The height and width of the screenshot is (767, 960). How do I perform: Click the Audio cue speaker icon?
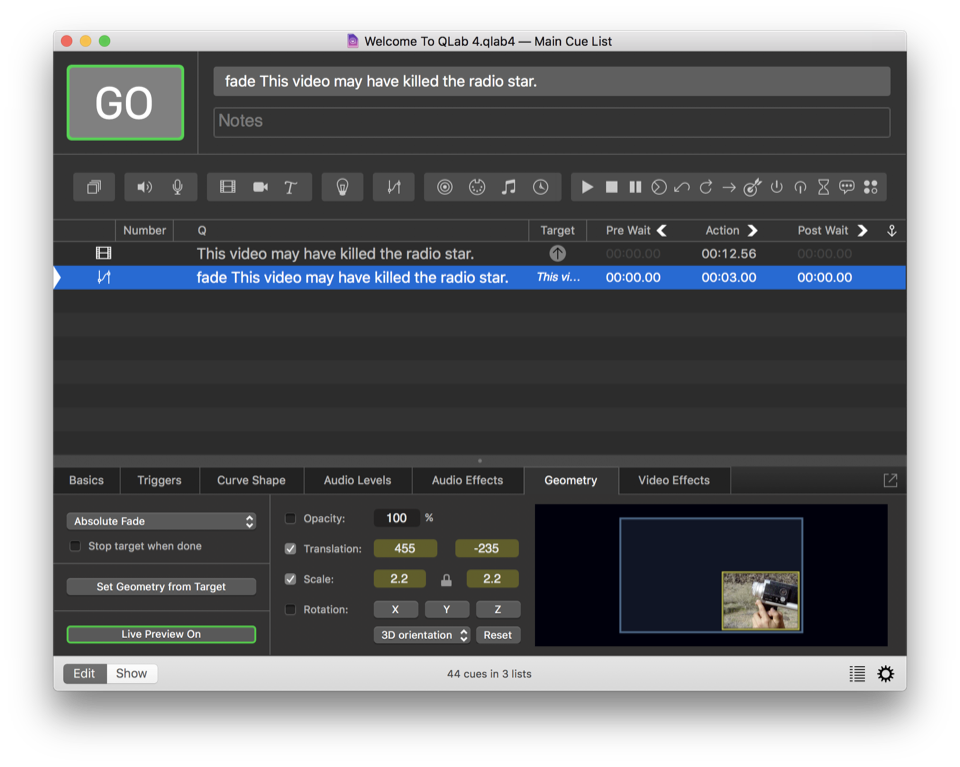click(x=145, y=187)
